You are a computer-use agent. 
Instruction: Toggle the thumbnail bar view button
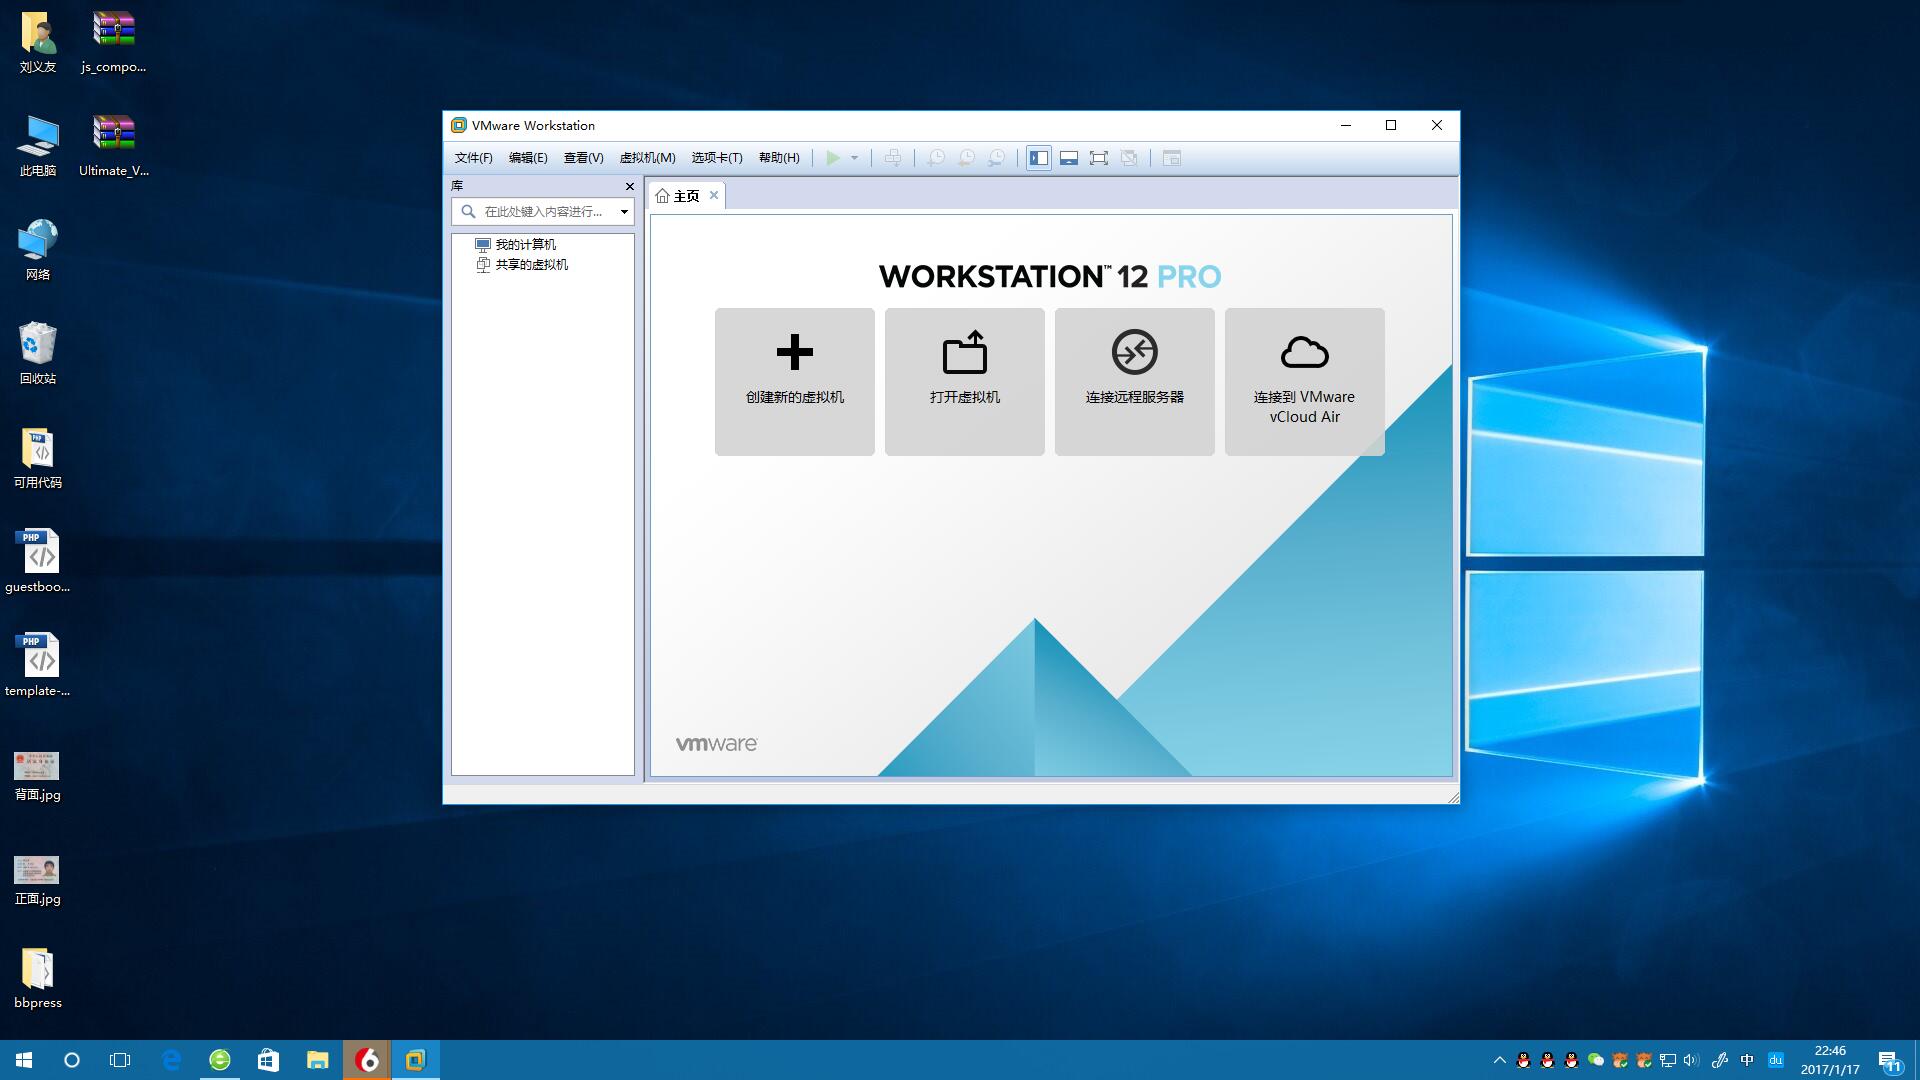pyautogui.click(x=1069, y=158)
